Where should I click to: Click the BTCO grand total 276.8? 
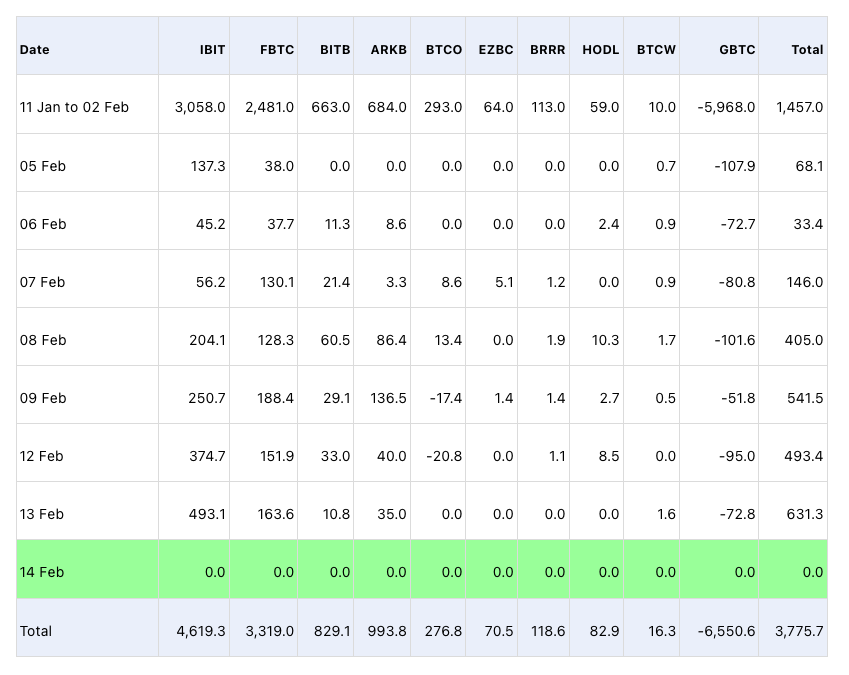[443, 631]
